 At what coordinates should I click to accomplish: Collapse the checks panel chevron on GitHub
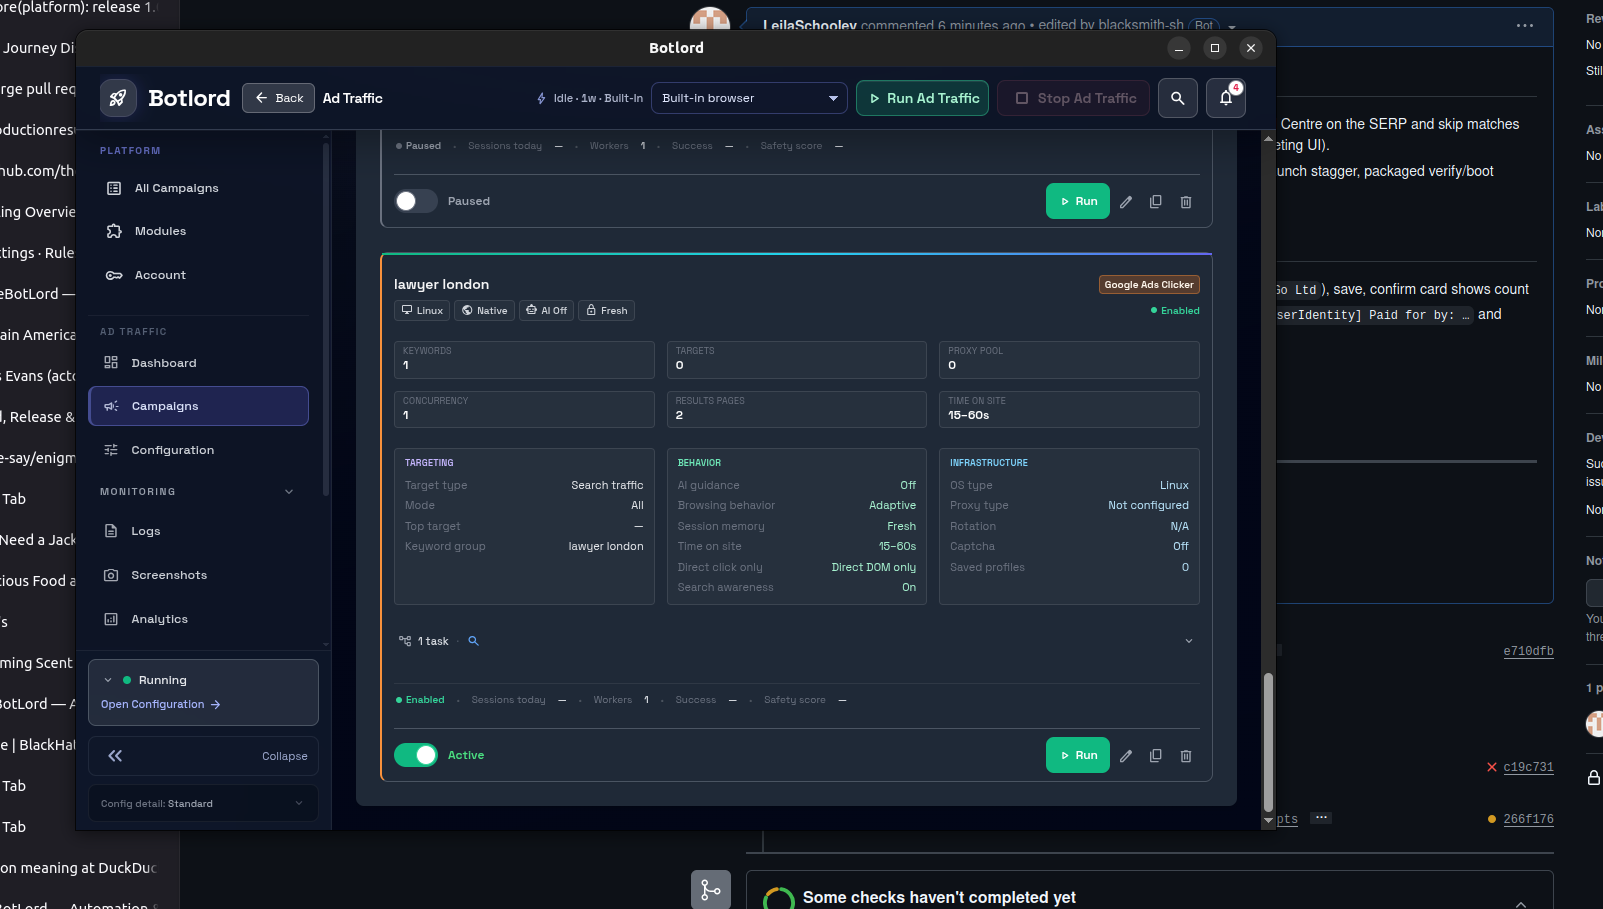tap(1521, 903)
